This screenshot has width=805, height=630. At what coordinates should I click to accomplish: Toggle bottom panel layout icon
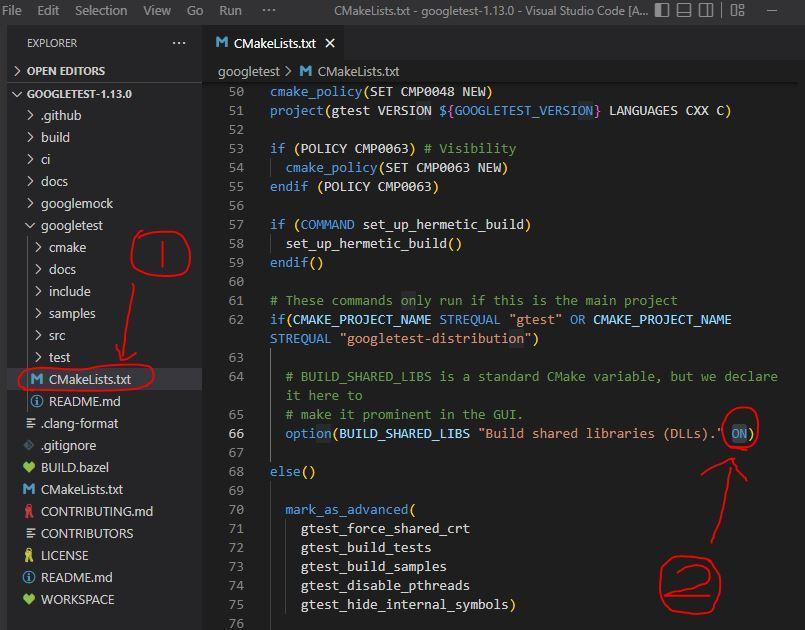tap(684, 10)
